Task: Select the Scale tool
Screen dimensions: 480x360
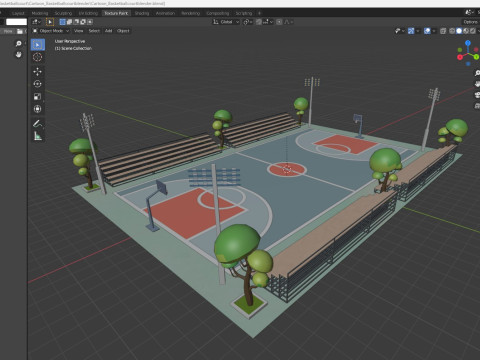Action: point(38,97)
